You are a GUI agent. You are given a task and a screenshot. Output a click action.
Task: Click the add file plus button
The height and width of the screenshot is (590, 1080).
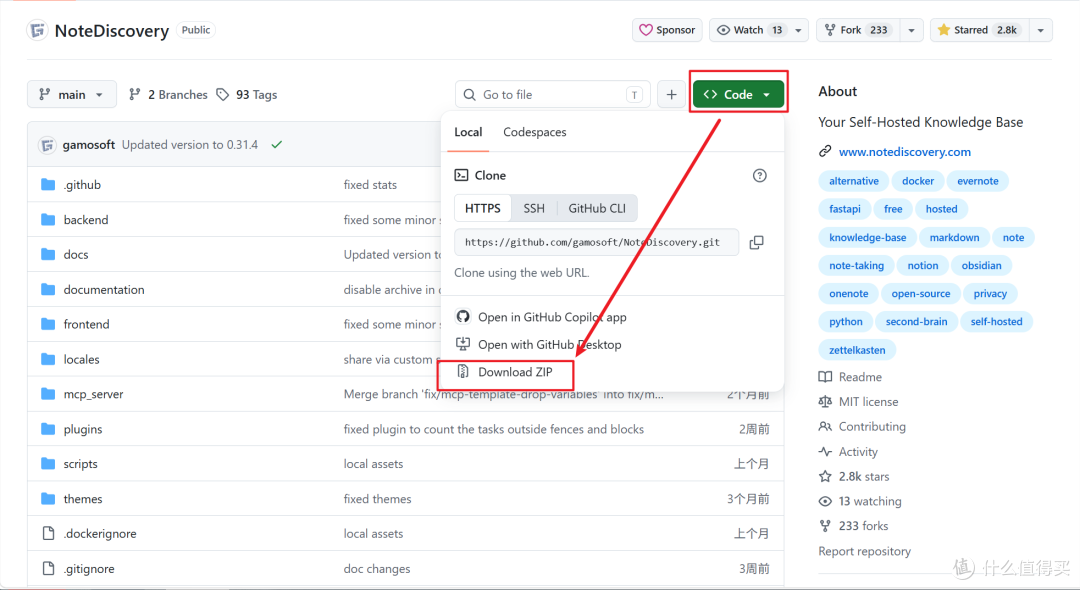pos(672,95)
